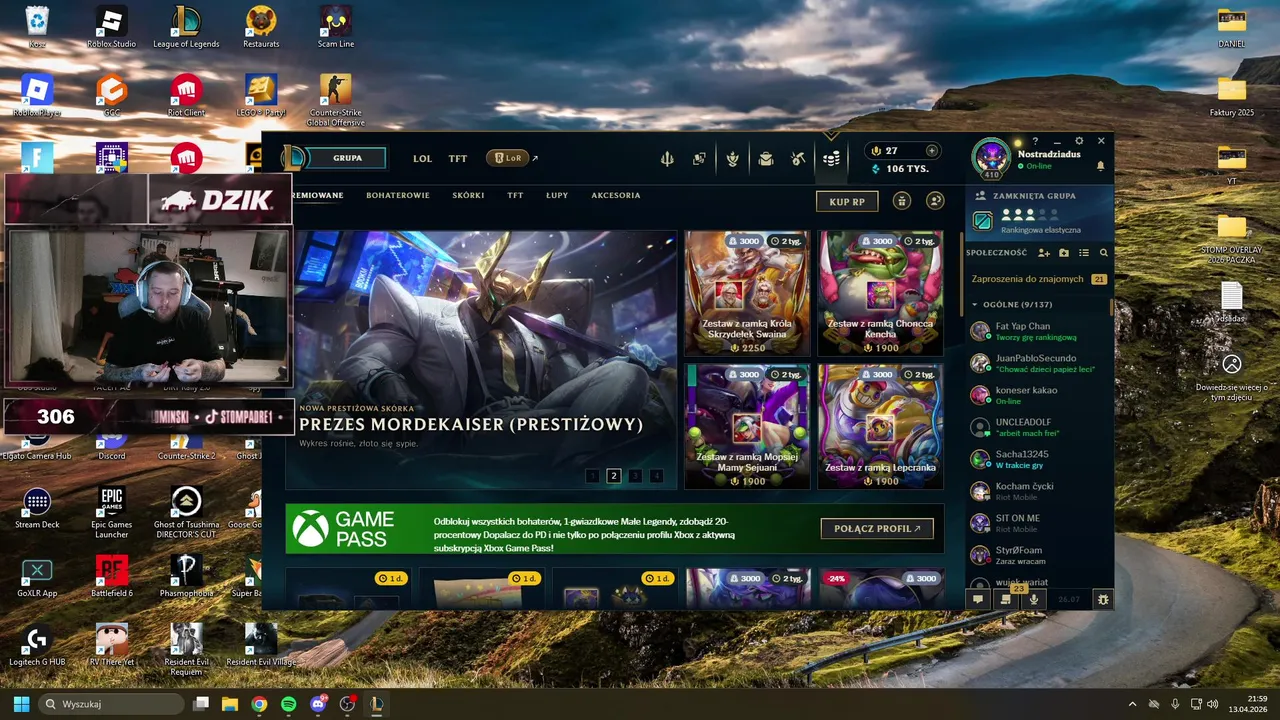
Task: Open chat with Fat Yap Chan
Action: [1039, 331]
